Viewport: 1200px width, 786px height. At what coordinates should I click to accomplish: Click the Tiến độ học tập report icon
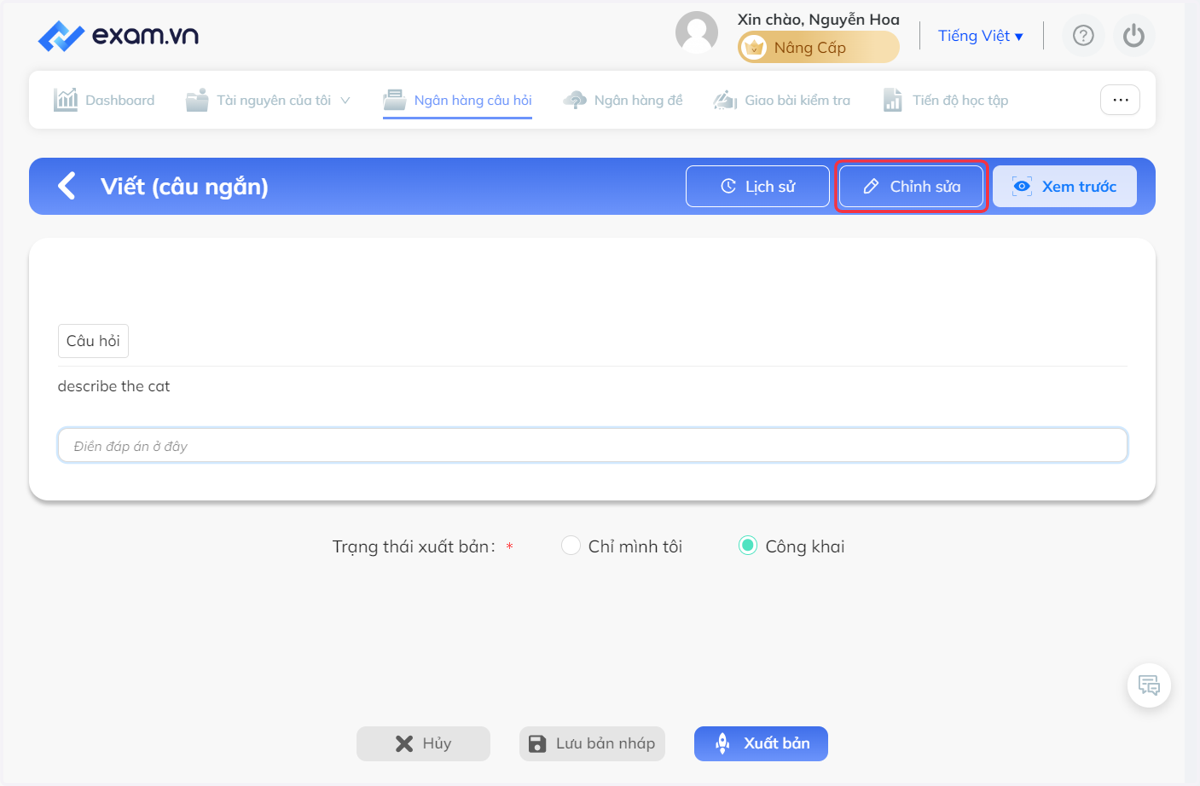pos(893,100)
